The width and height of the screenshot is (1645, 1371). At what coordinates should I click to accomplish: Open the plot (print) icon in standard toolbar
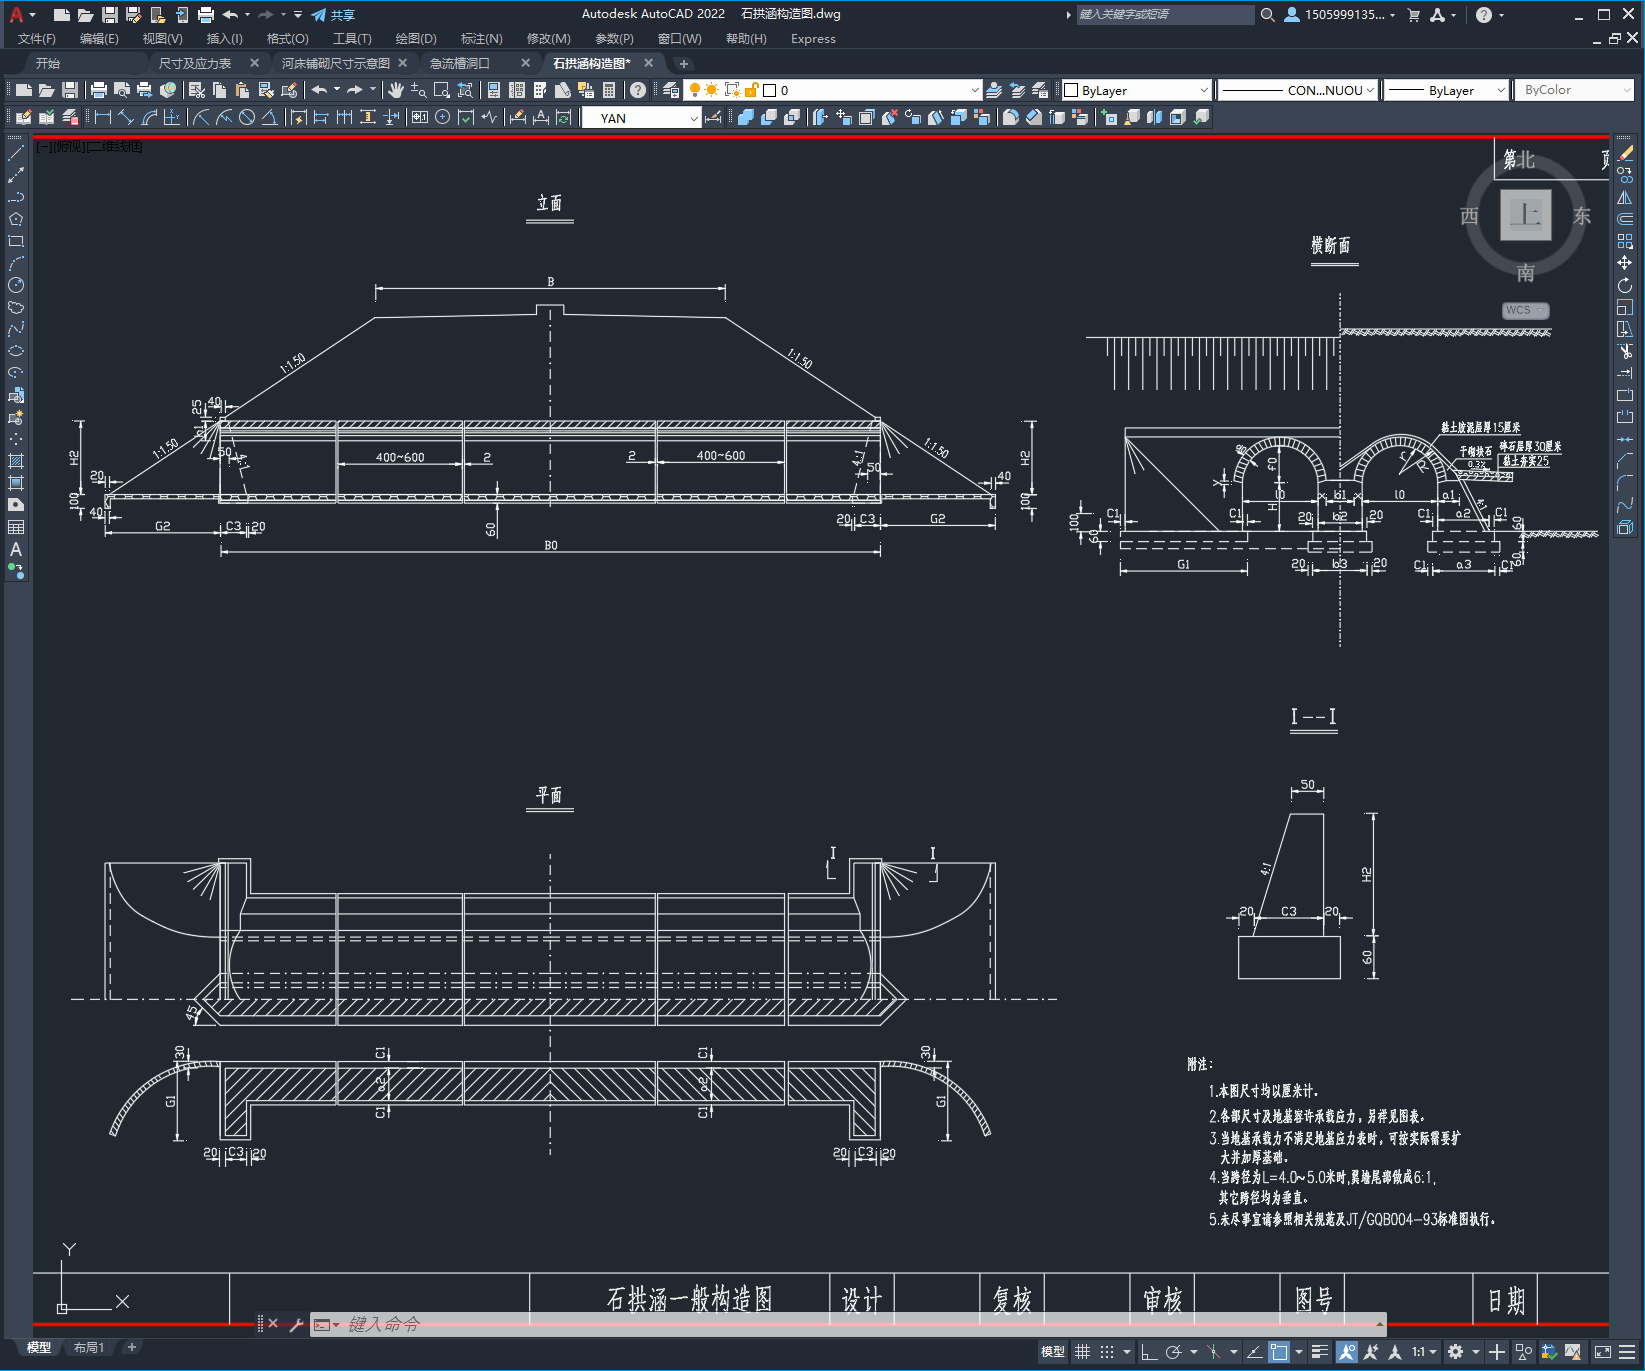click(98, 90)
